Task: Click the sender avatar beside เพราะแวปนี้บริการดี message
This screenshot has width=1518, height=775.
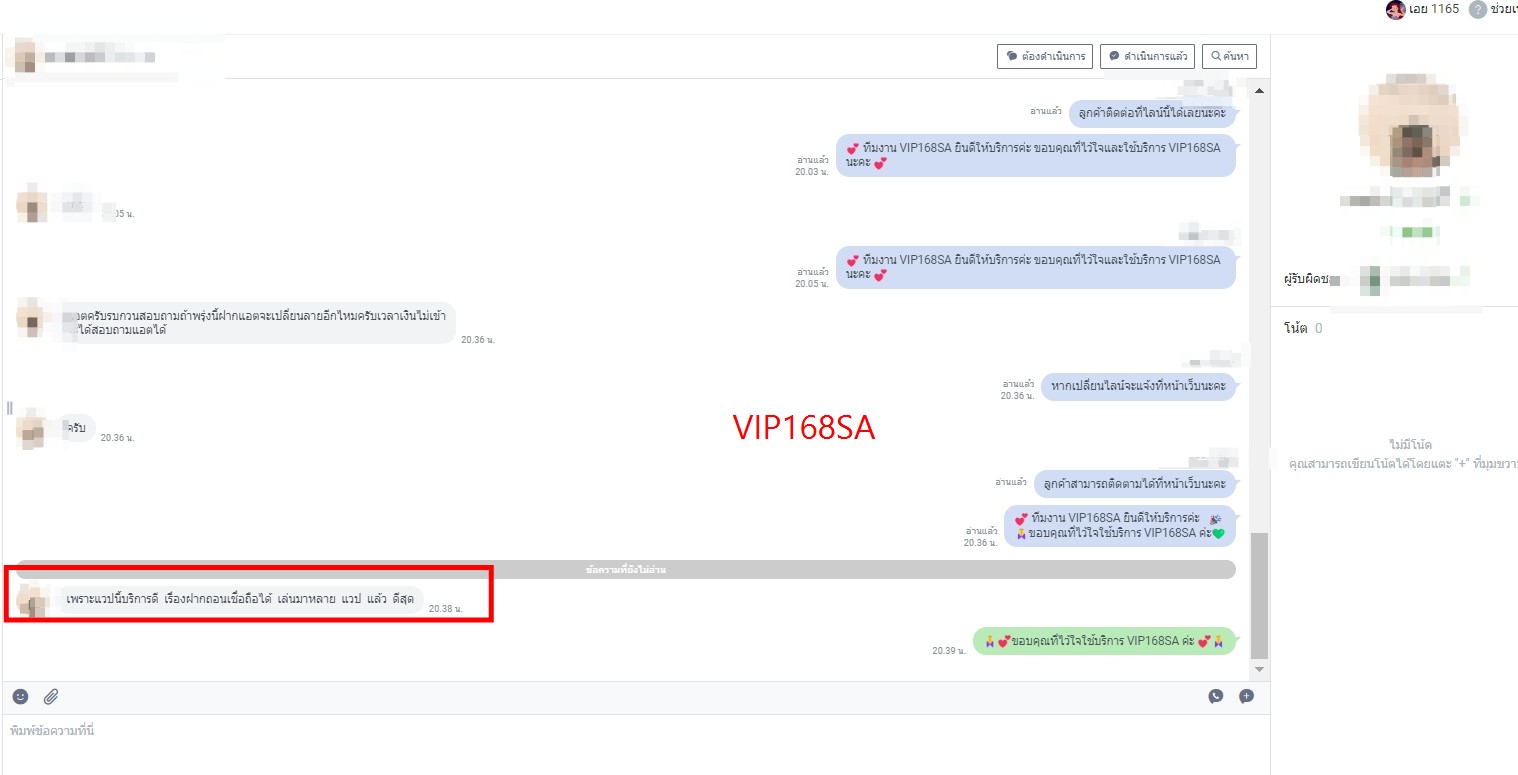Action: (33, 600)
